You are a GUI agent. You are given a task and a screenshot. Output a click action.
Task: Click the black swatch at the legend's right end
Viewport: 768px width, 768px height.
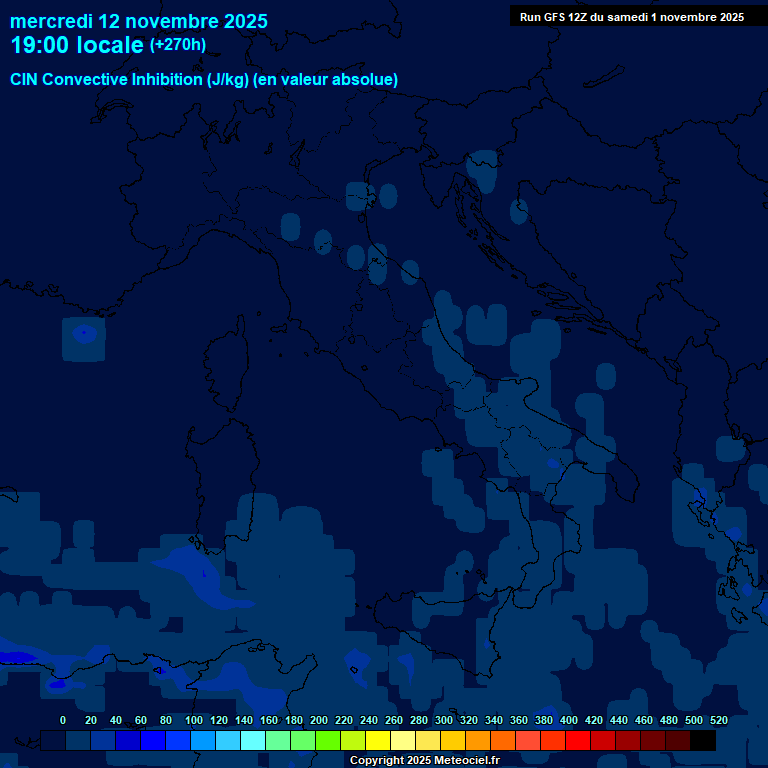coord(703,741)
